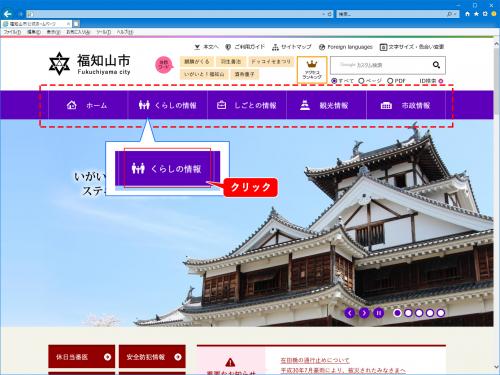Screen dimensions: 500x375
Task: Click the plus icon on 安全防犯情報
Action: pyautogui.click(x=178, y=357)
